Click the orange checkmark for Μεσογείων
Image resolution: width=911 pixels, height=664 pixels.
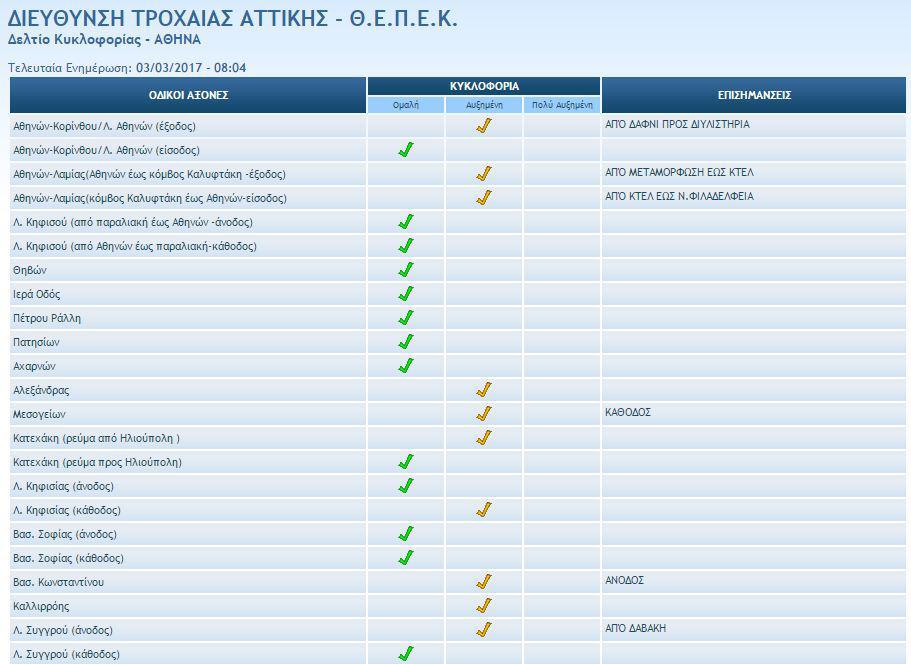coord(484,414)
